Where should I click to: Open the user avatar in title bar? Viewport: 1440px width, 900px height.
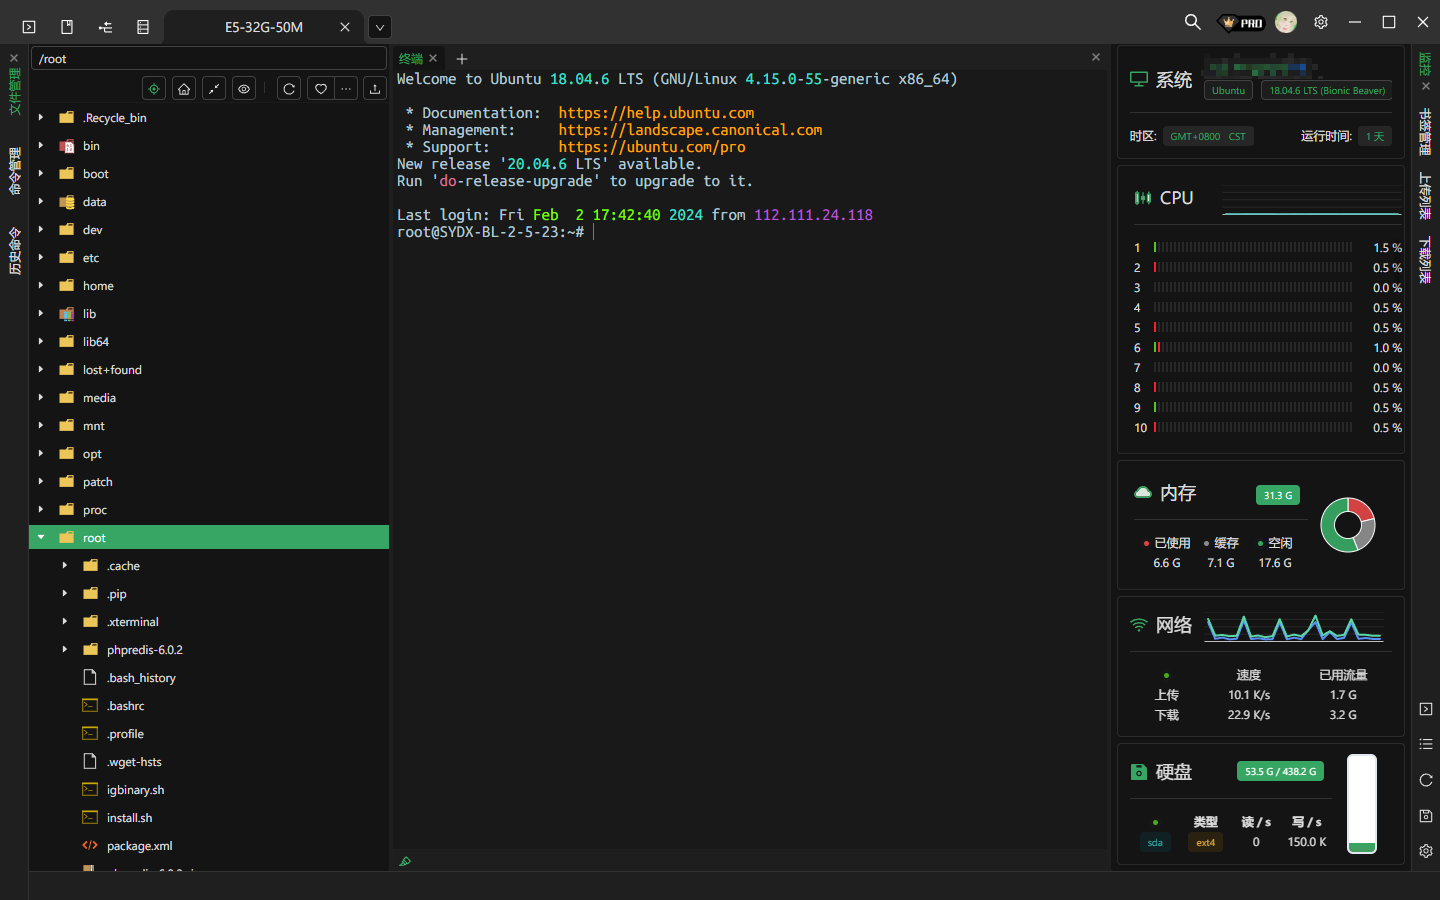point(1286,22)
